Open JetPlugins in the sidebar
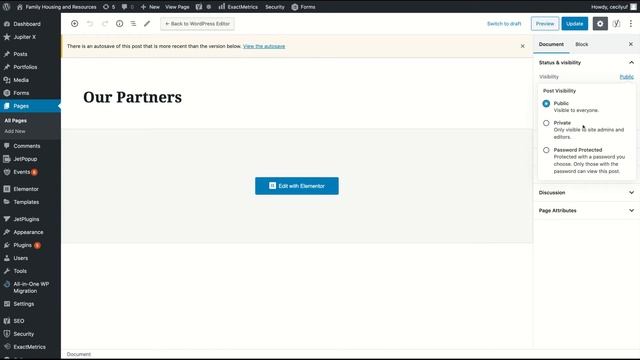 click(x=26, y=220)
